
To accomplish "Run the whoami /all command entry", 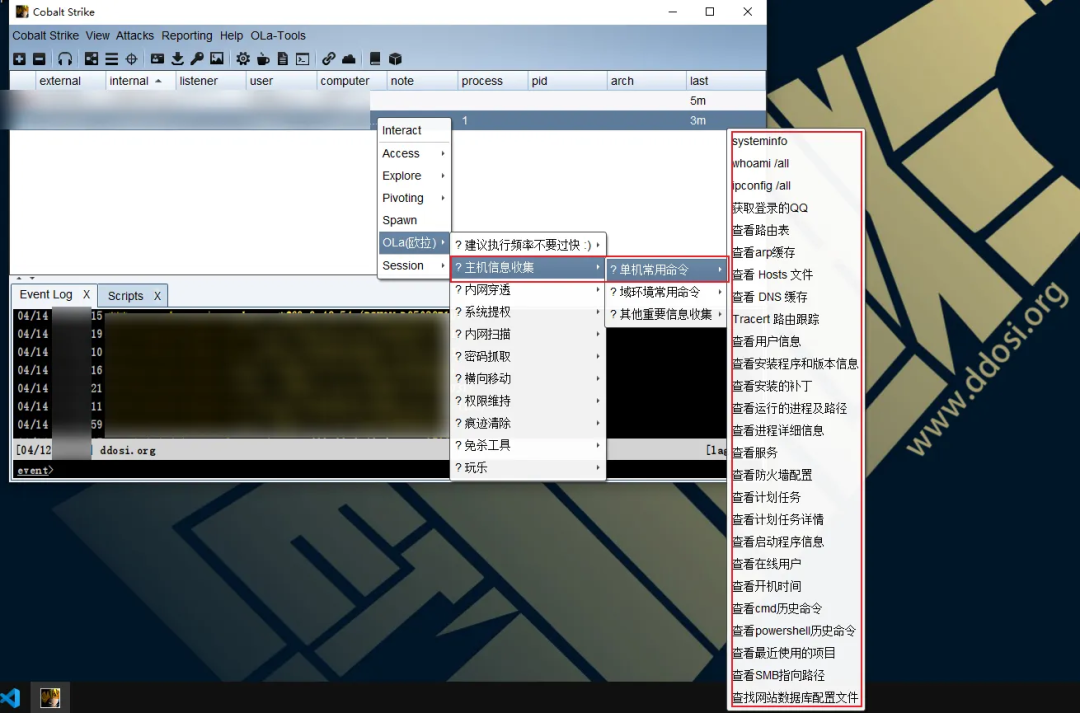I will click(796, 163).
